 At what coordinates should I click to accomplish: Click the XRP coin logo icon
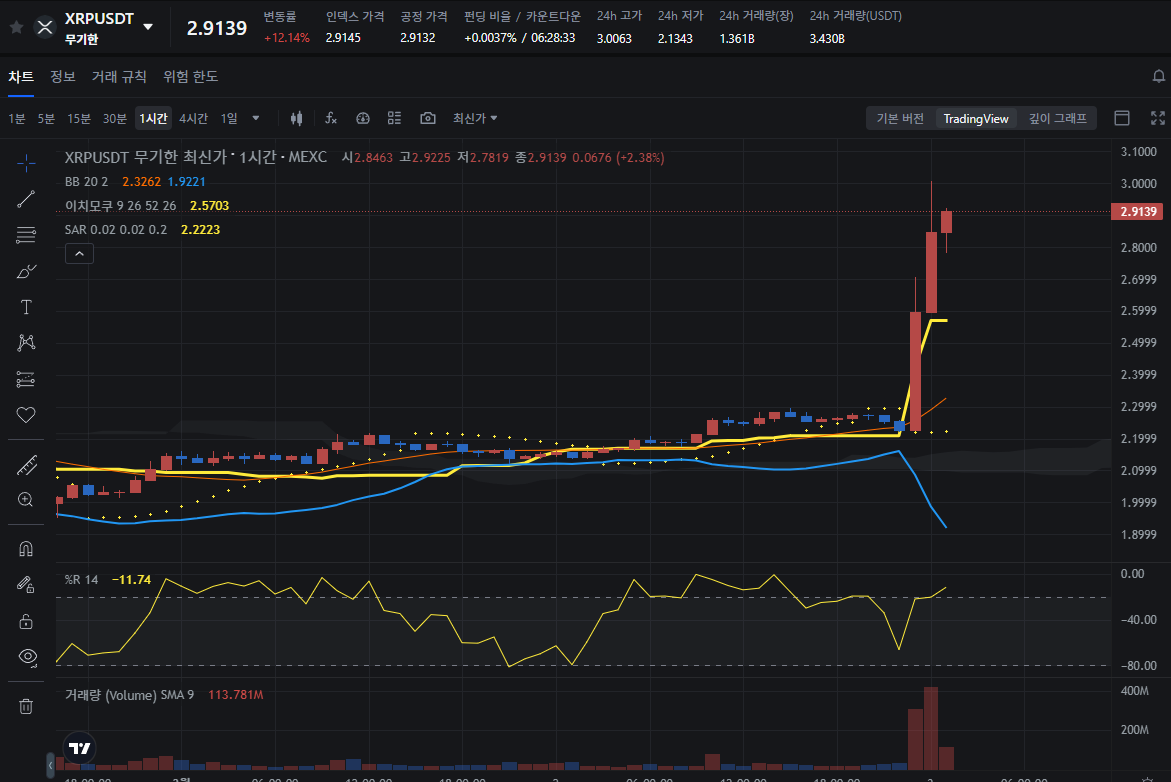click(45, 28)
